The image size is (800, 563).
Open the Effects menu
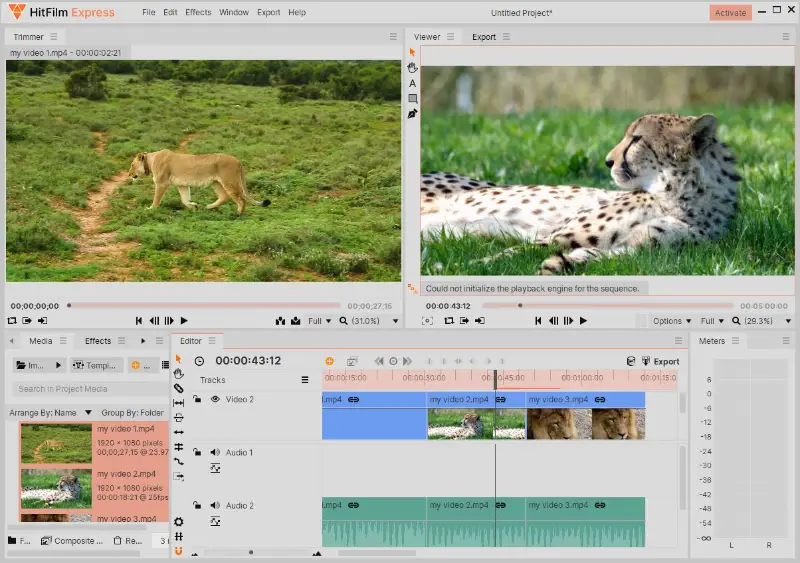[198, 12]
